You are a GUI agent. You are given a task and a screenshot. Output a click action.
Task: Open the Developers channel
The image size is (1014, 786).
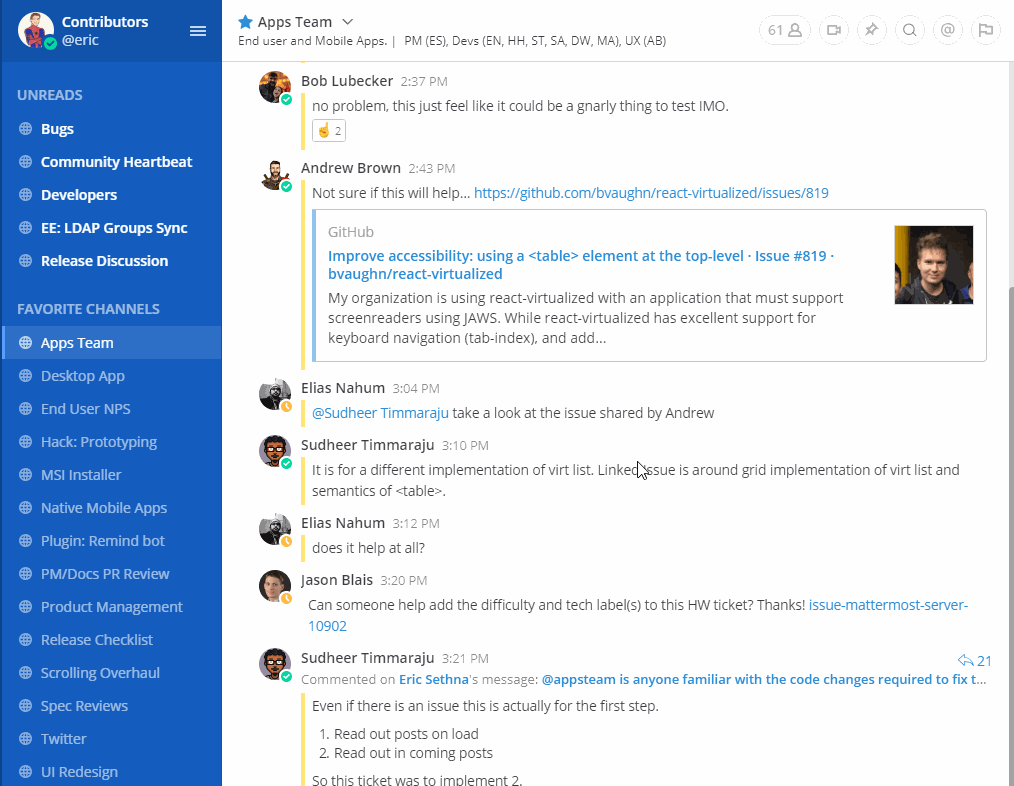pos(111,195)
